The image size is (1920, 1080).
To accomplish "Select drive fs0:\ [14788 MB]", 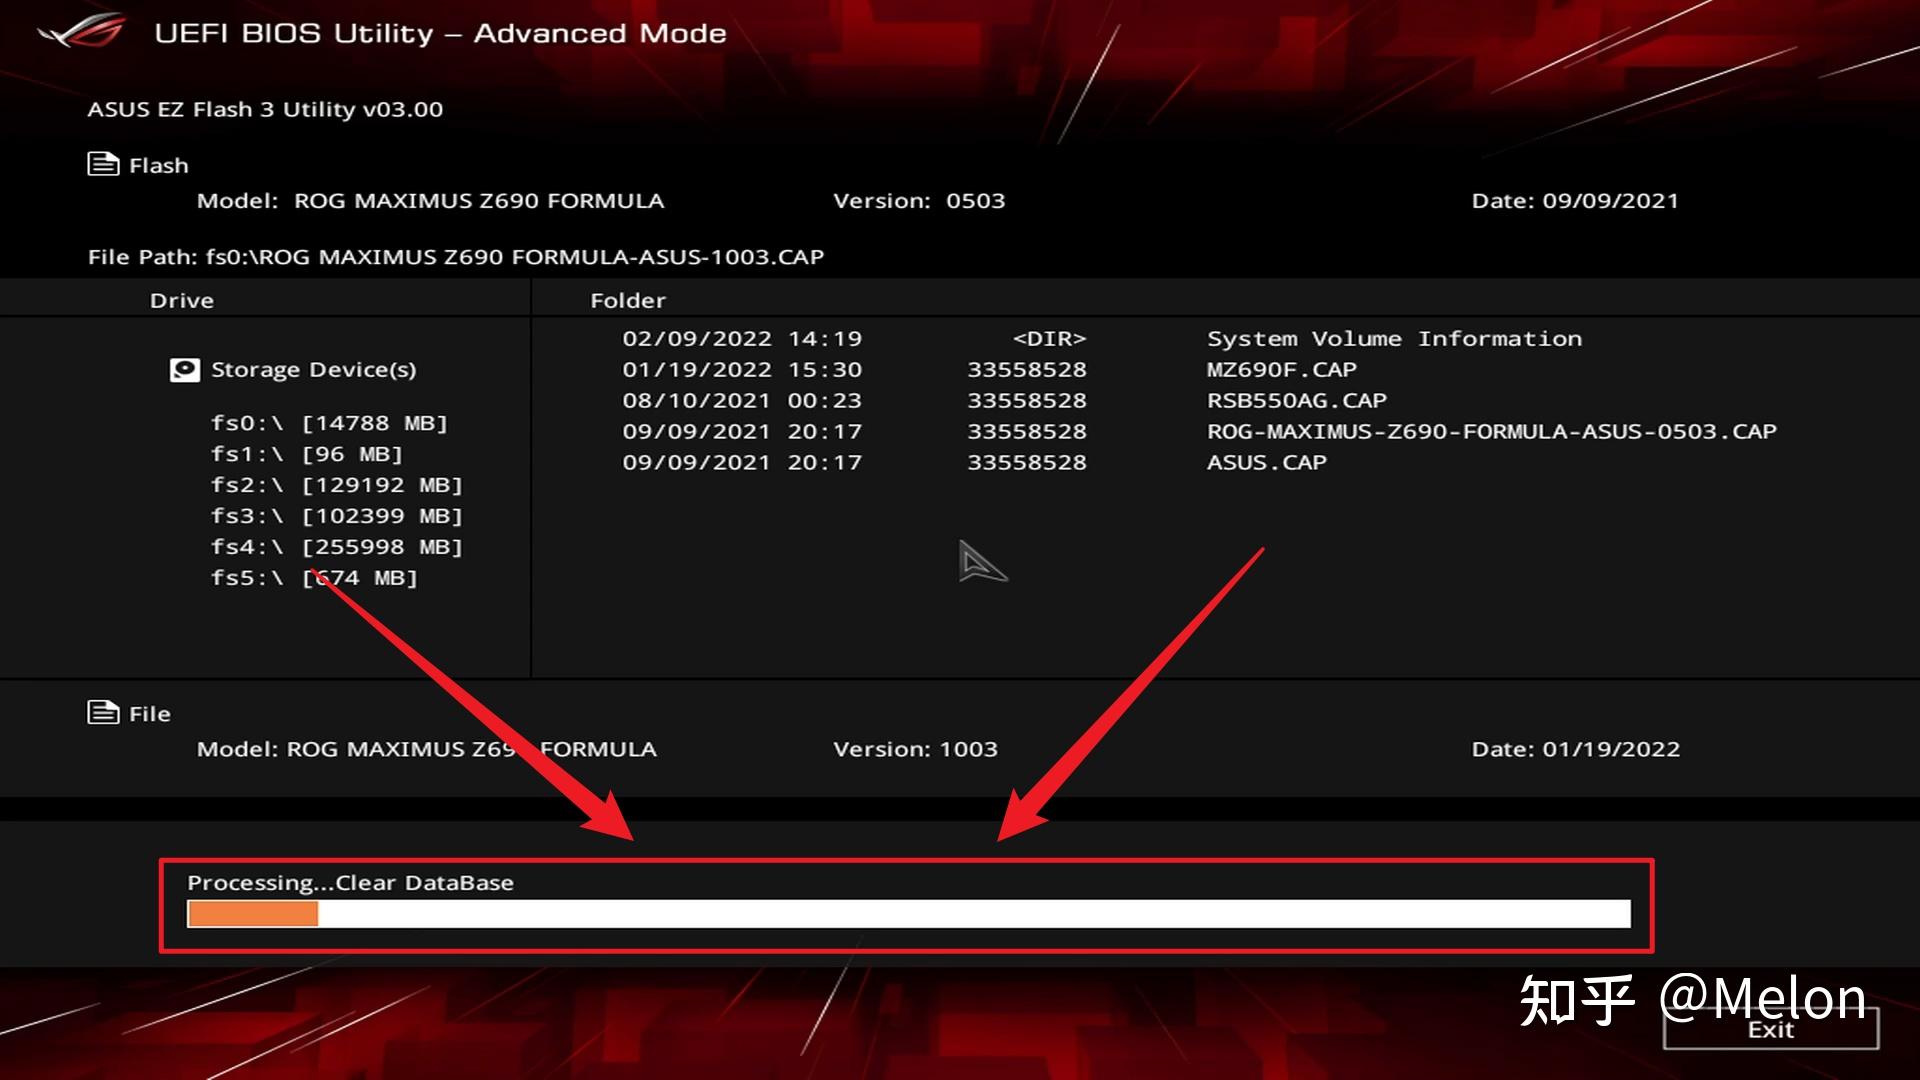I will point(329,423).
